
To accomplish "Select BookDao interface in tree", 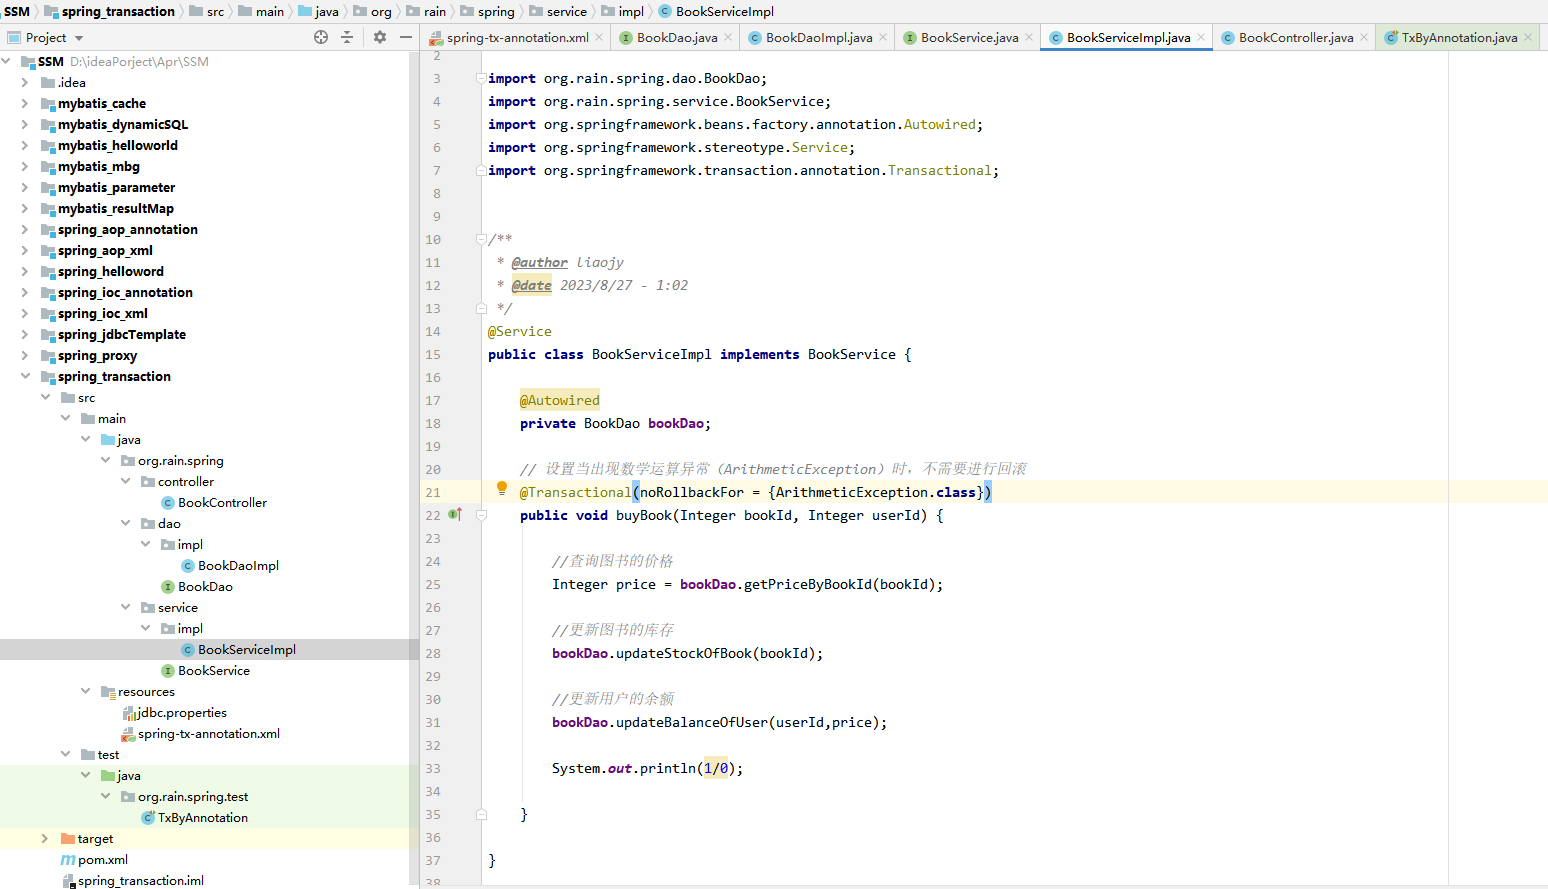I will (205, 586).
